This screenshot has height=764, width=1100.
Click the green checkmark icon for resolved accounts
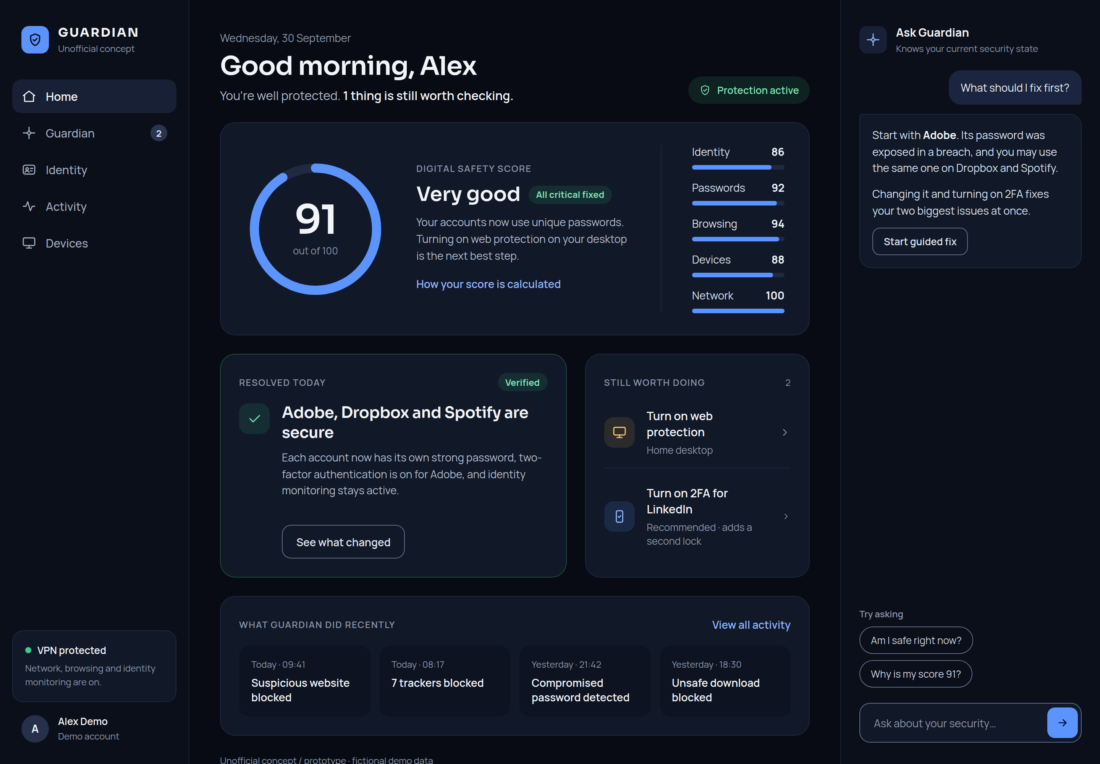(254, 419)
